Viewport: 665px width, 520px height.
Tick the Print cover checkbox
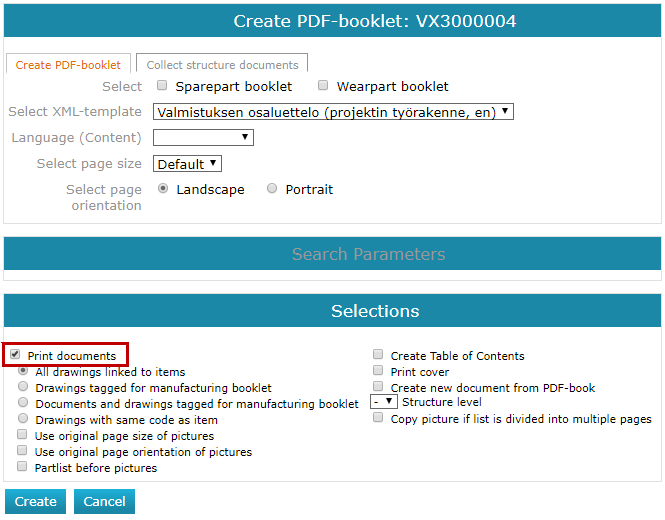[378, 370]
